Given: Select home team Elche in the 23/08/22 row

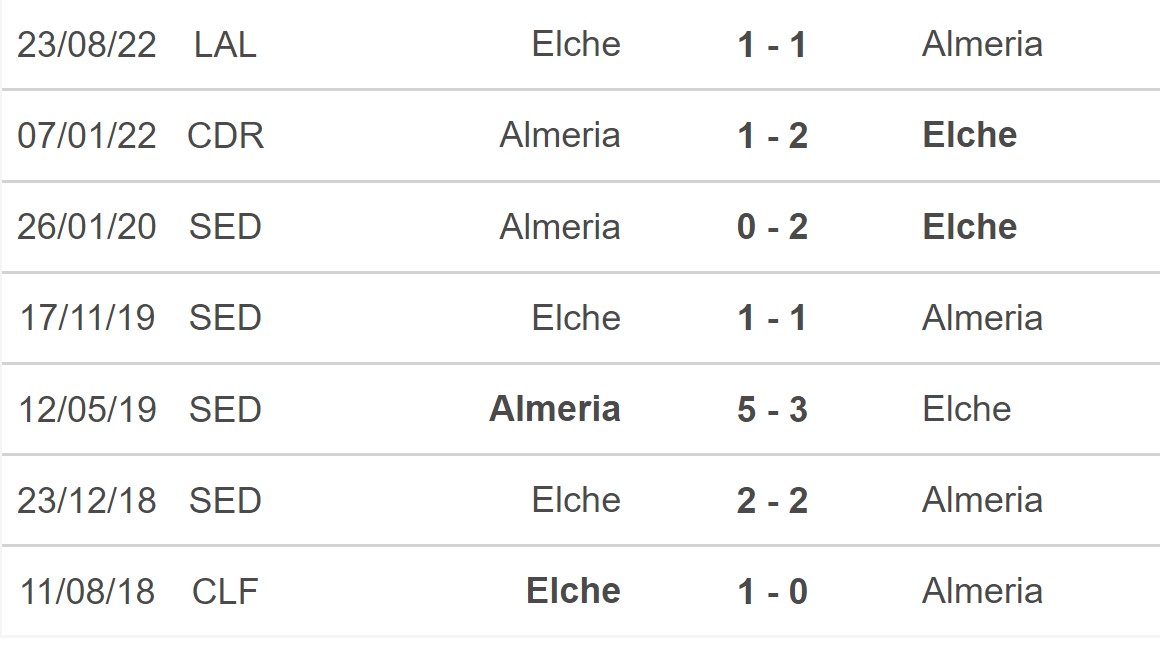Looking at the screenshot, I should pos(576,44).
